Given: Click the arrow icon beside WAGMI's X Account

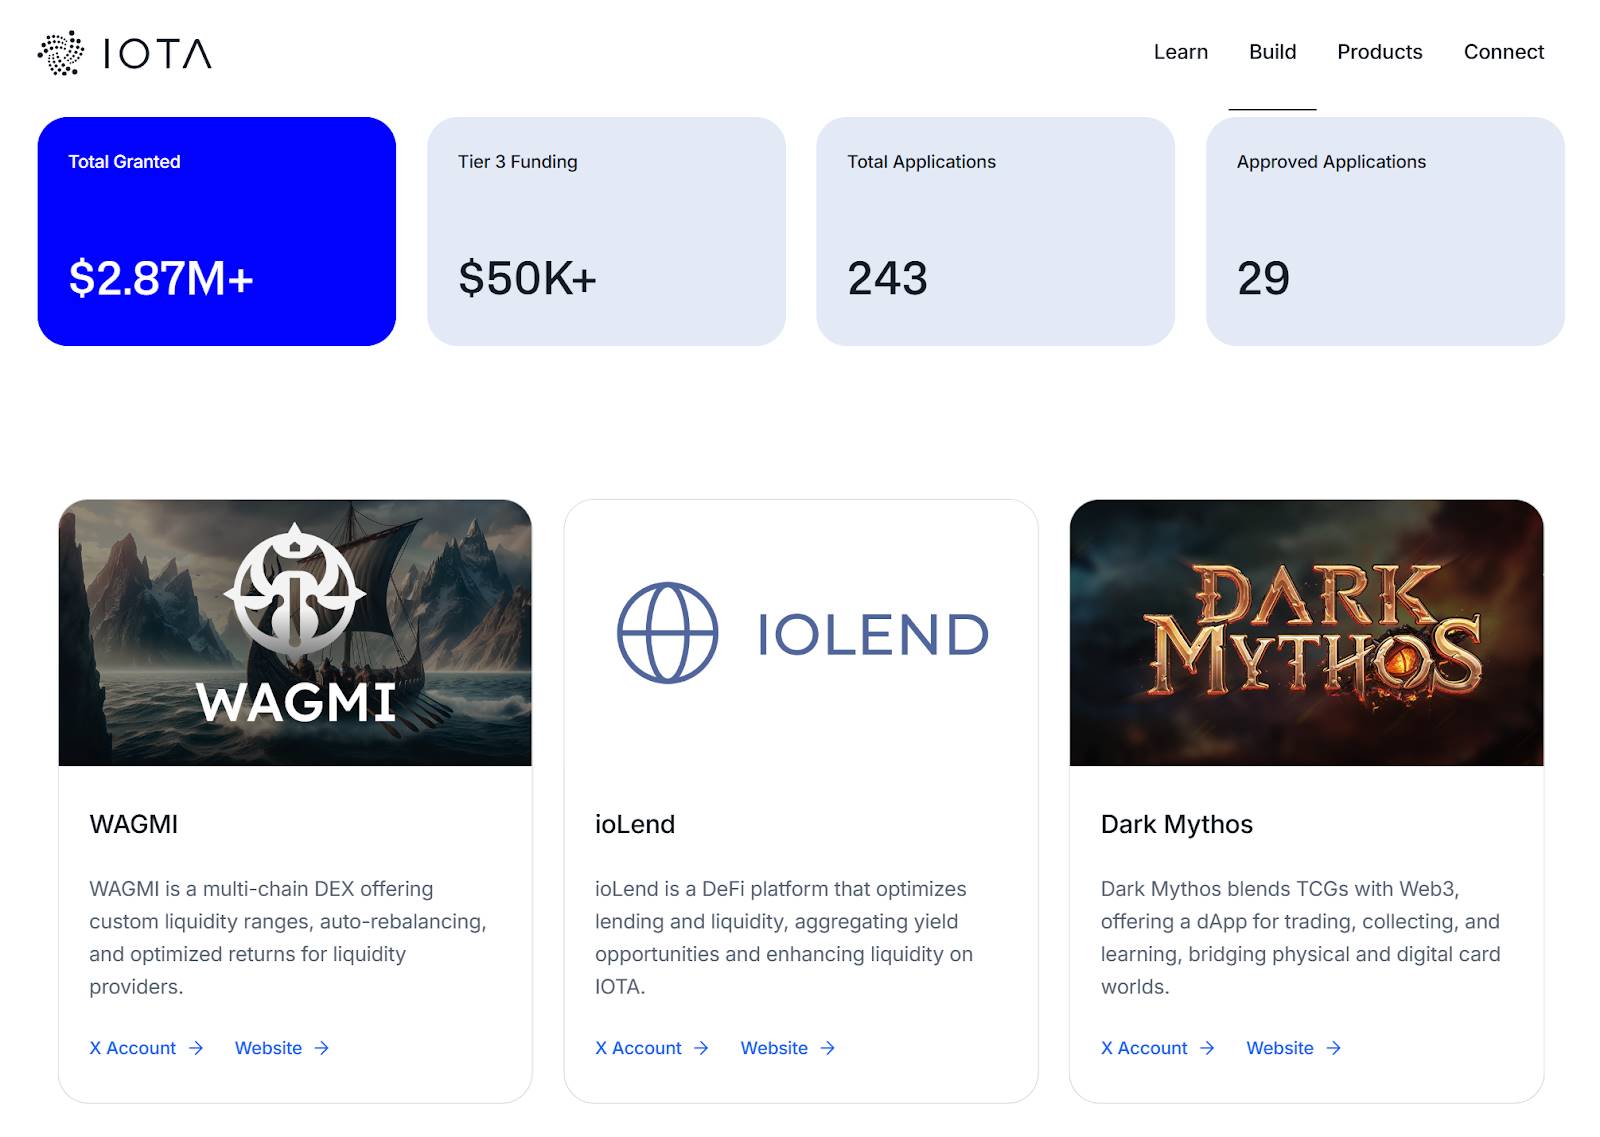Looking at the screenshot, I should 196,1048.
